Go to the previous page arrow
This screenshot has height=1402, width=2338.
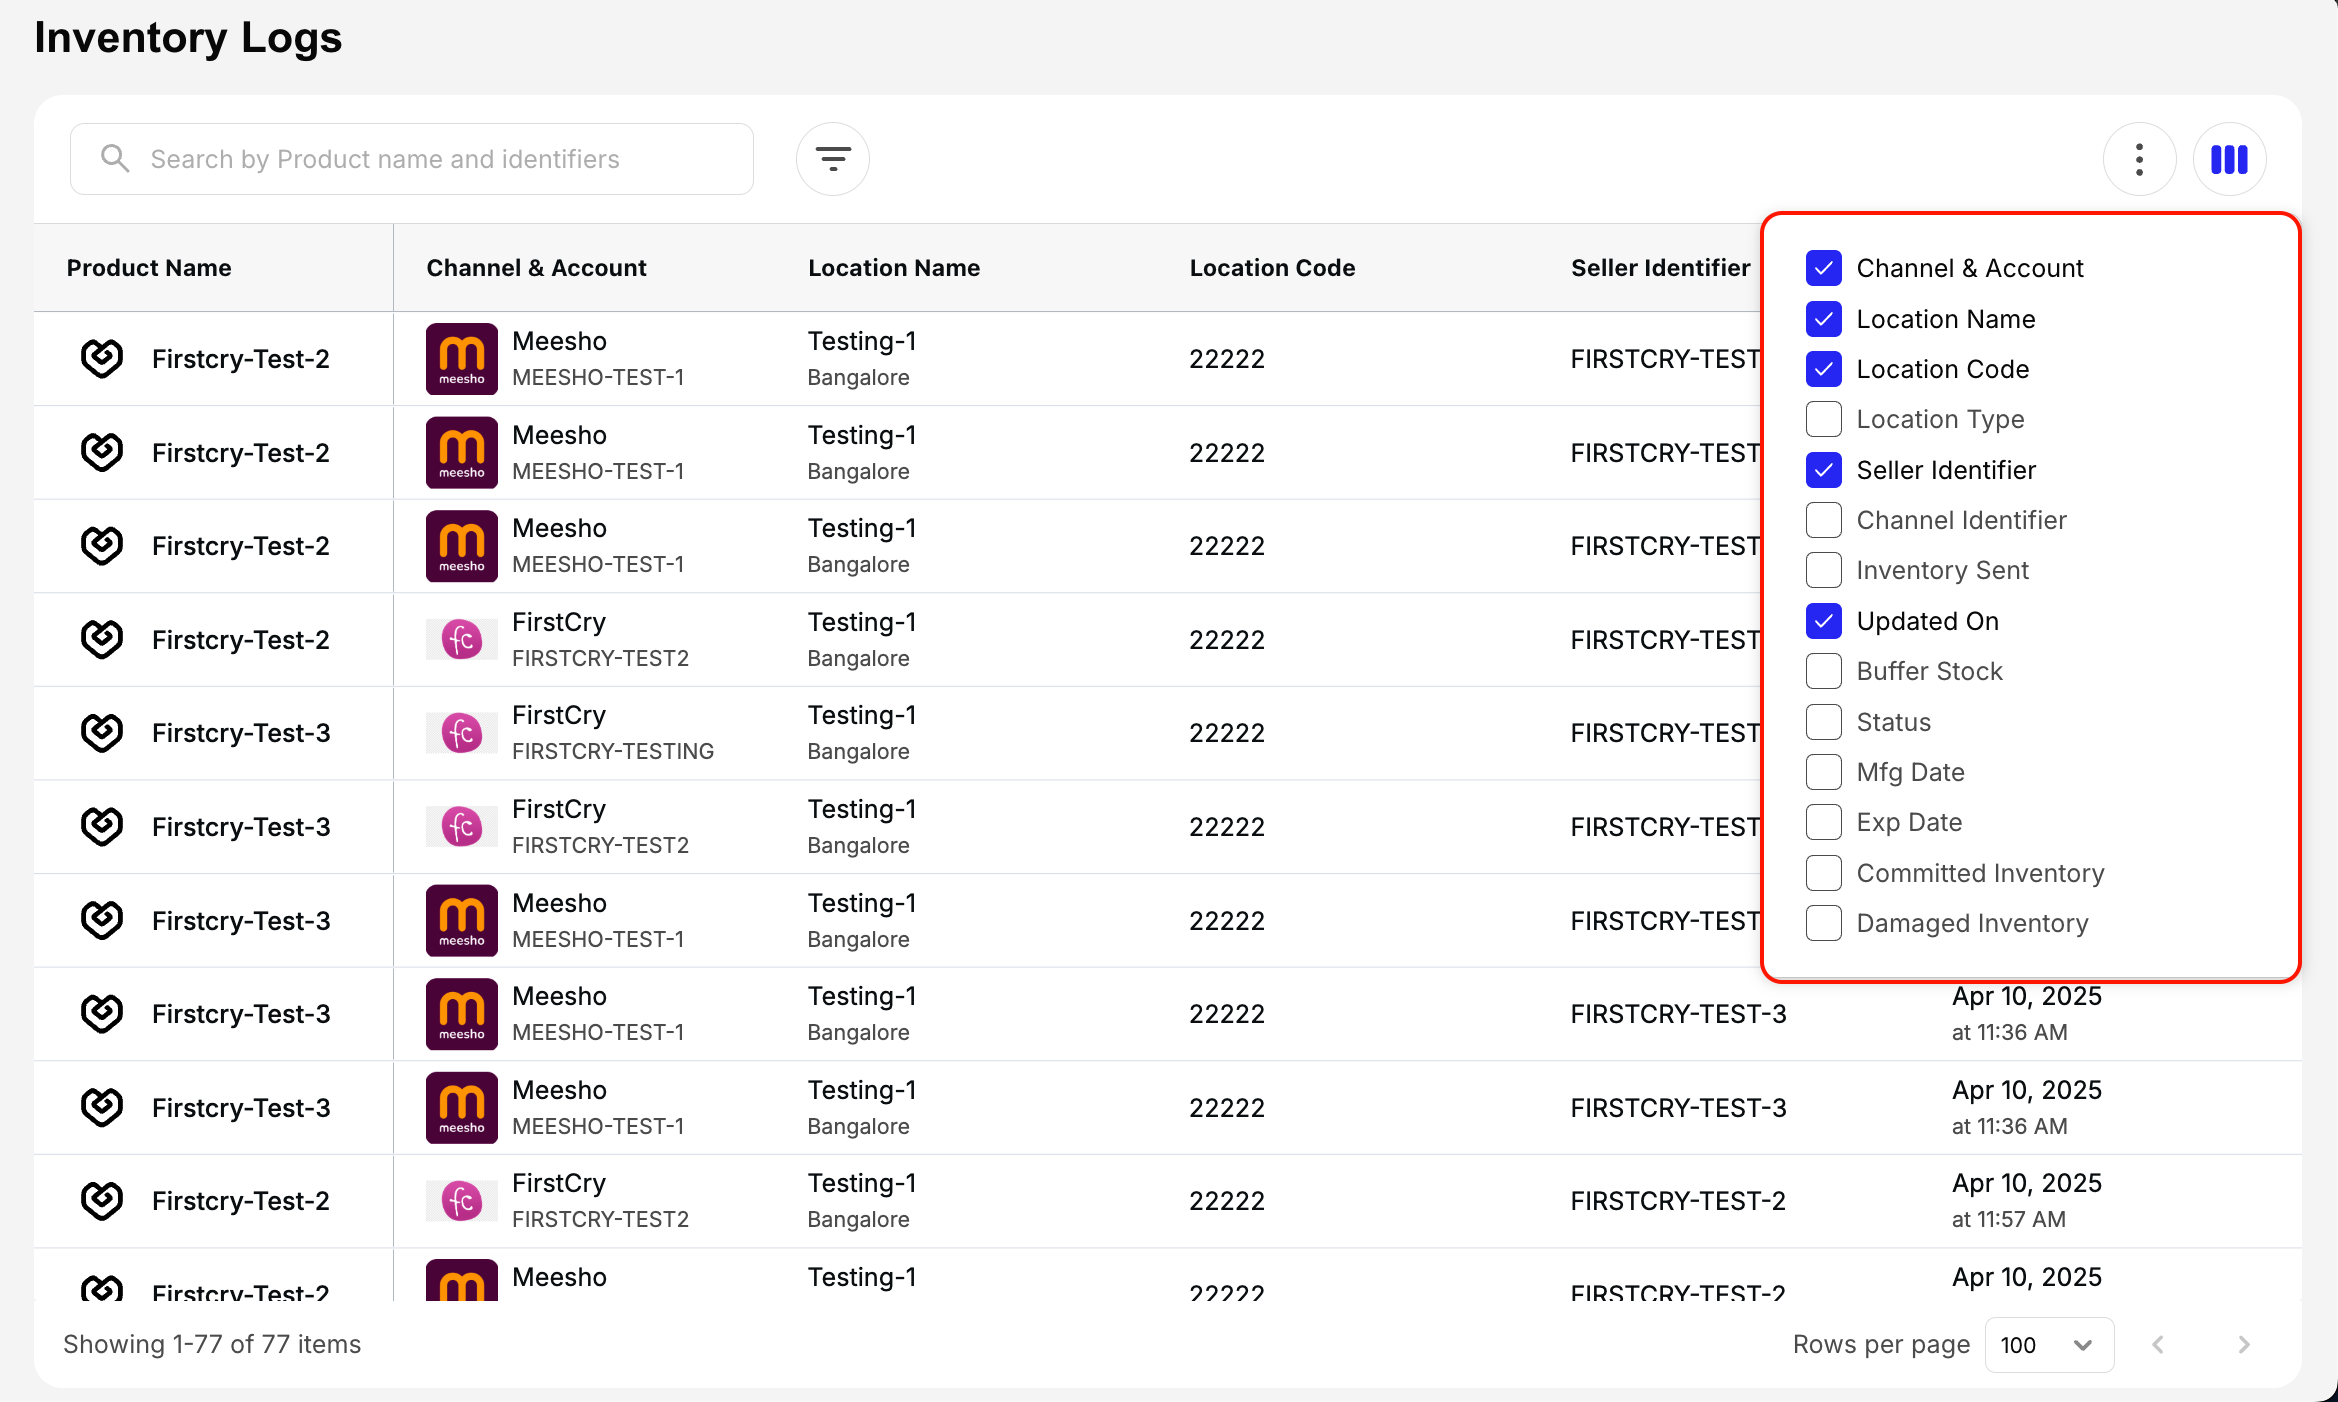[2158, 1345]
